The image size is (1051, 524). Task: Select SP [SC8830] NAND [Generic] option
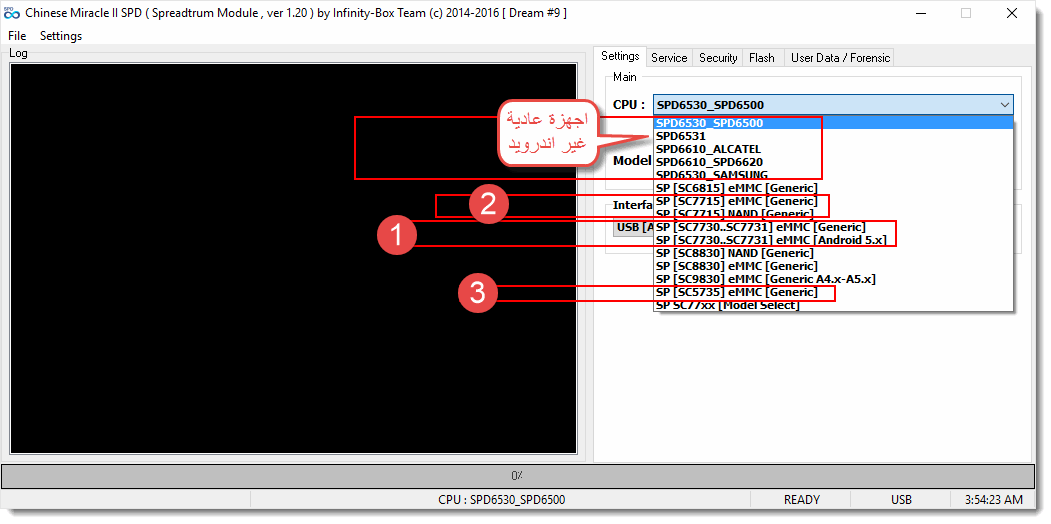833,253
